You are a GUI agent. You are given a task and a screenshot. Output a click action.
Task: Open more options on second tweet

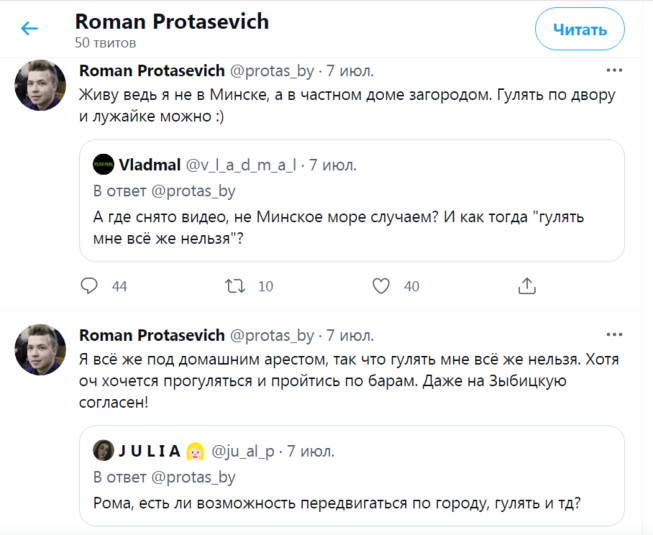click(x=615, y=334)
